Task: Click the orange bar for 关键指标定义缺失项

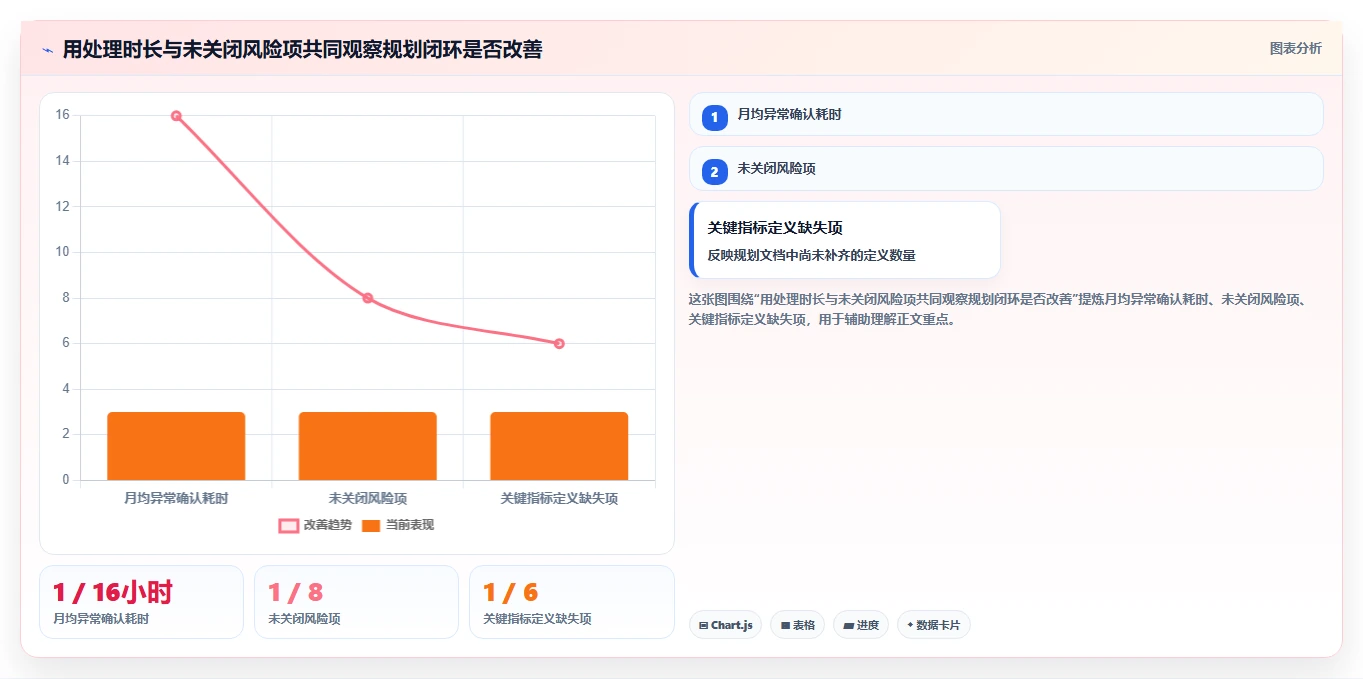Action: (x=559, y=446)
